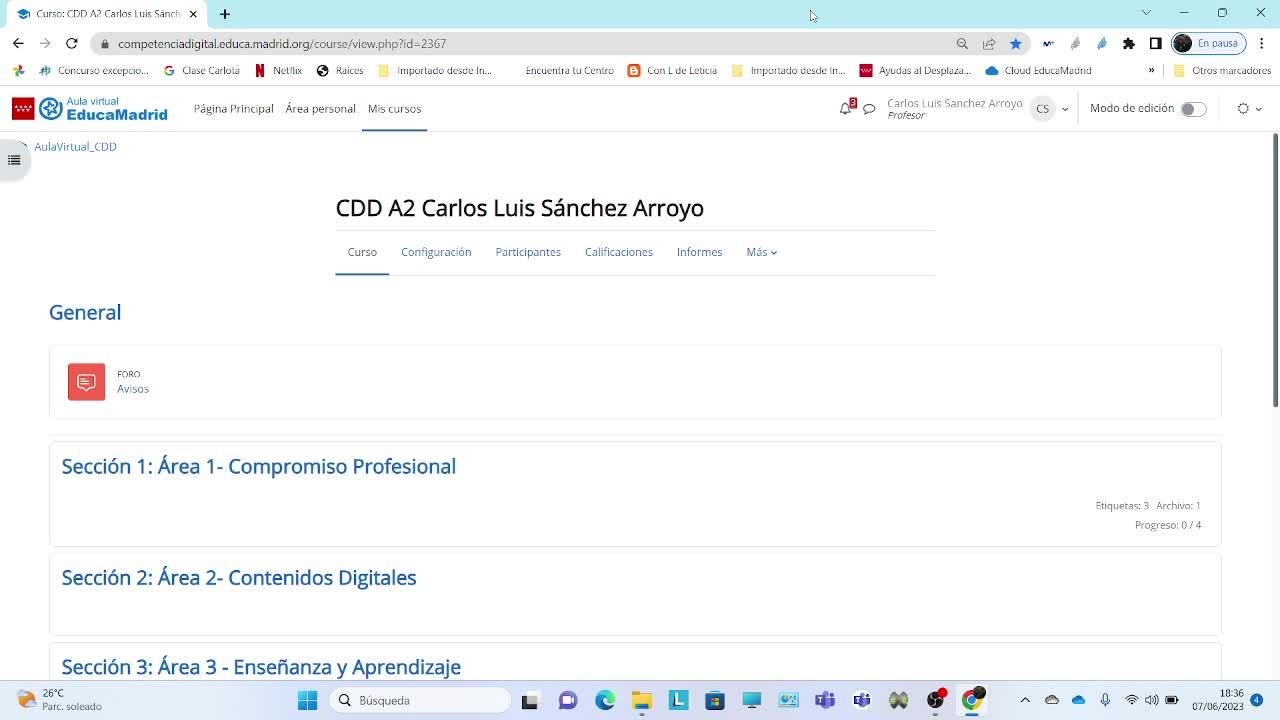Open the Otros marcadores bookmarks folder
Image resolution: width=1280 pixels, height=720 pixels.
pyautogui.click(x=1222, y=71)
